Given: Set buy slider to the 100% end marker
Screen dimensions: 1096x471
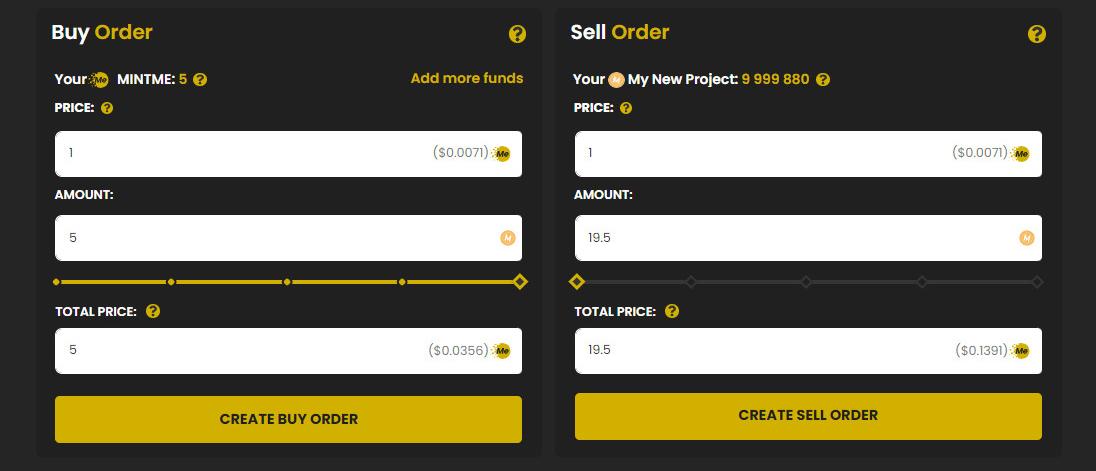Looking at the screenshot, I should (x=519, y=282).
